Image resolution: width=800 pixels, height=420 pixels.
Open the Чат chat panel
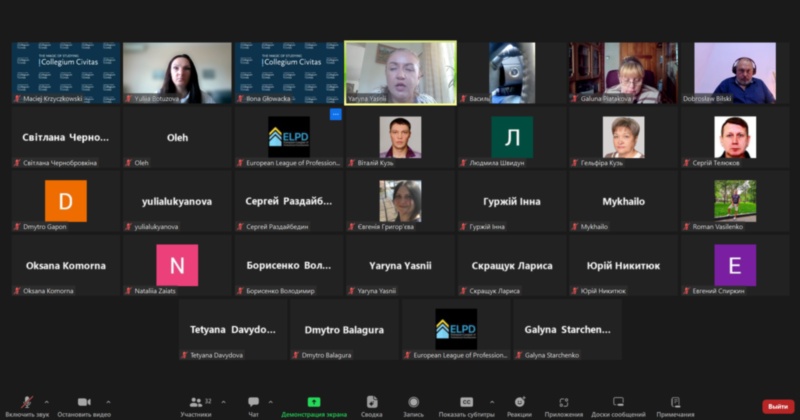pos(253,402)
